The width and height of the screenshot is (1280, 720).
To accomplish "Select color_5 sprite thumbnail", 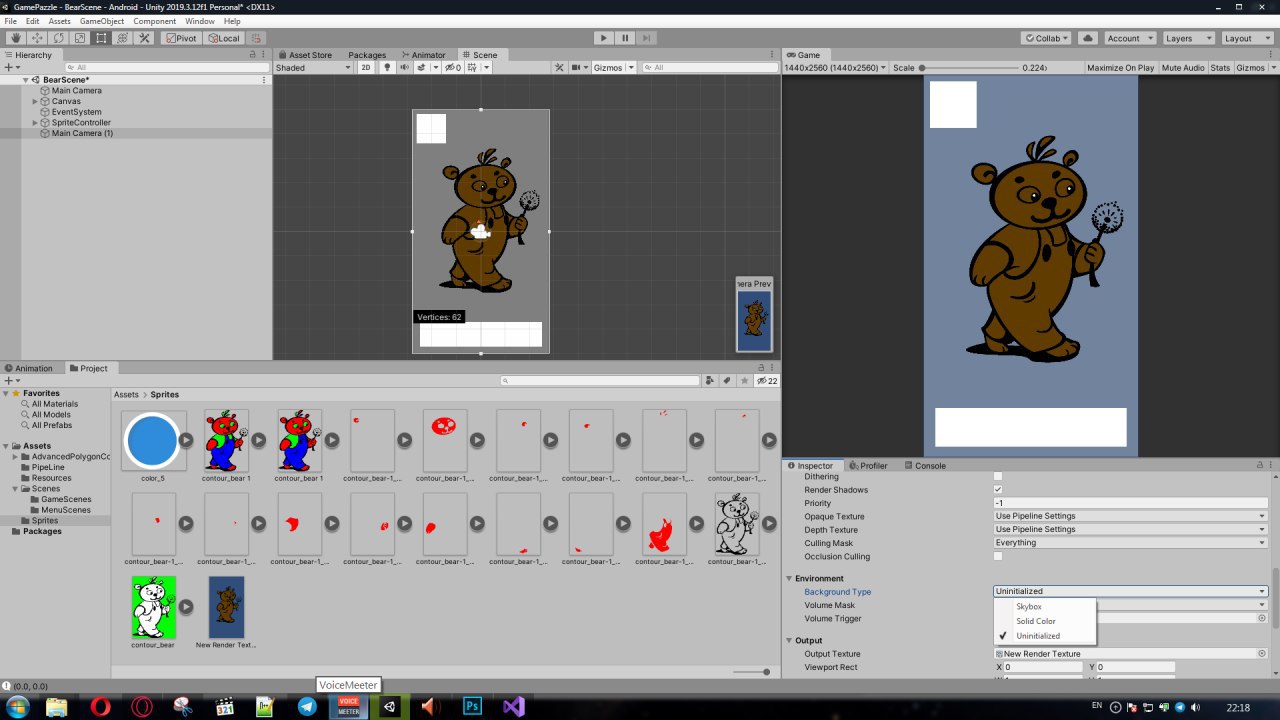I will [152, 440].
